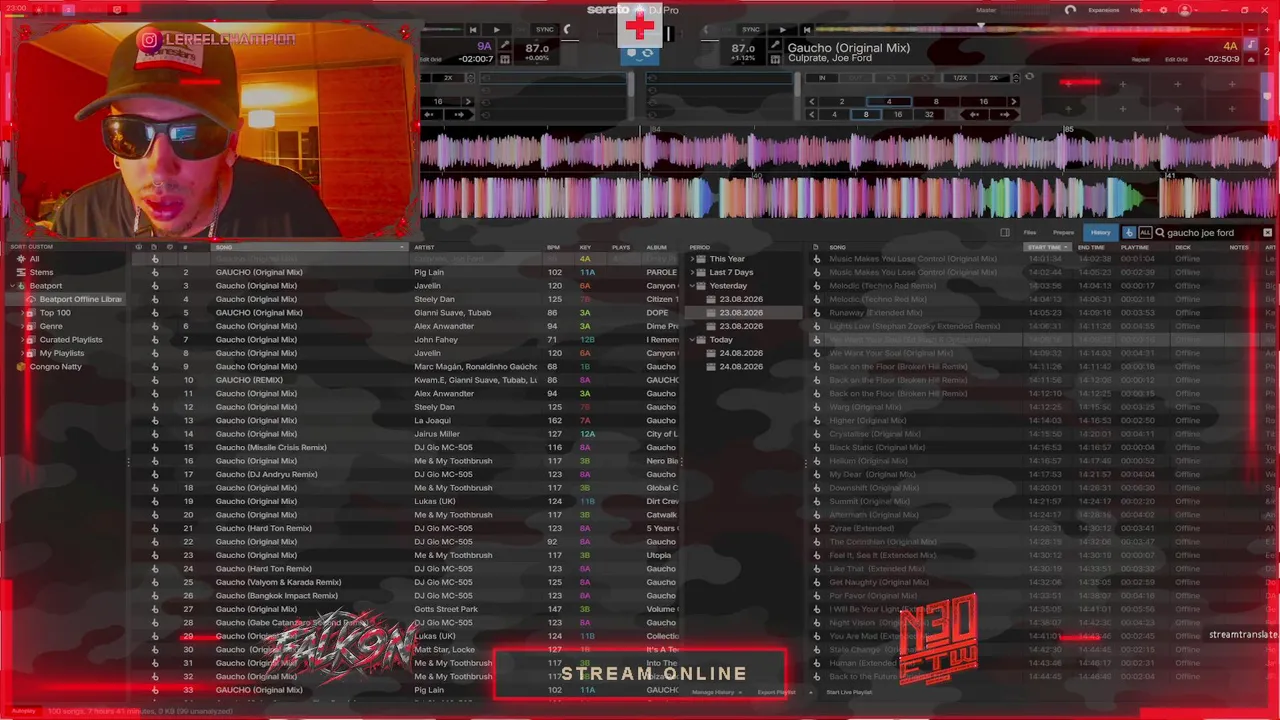Toggle Repeat on the right deck

click(1140, 60)
